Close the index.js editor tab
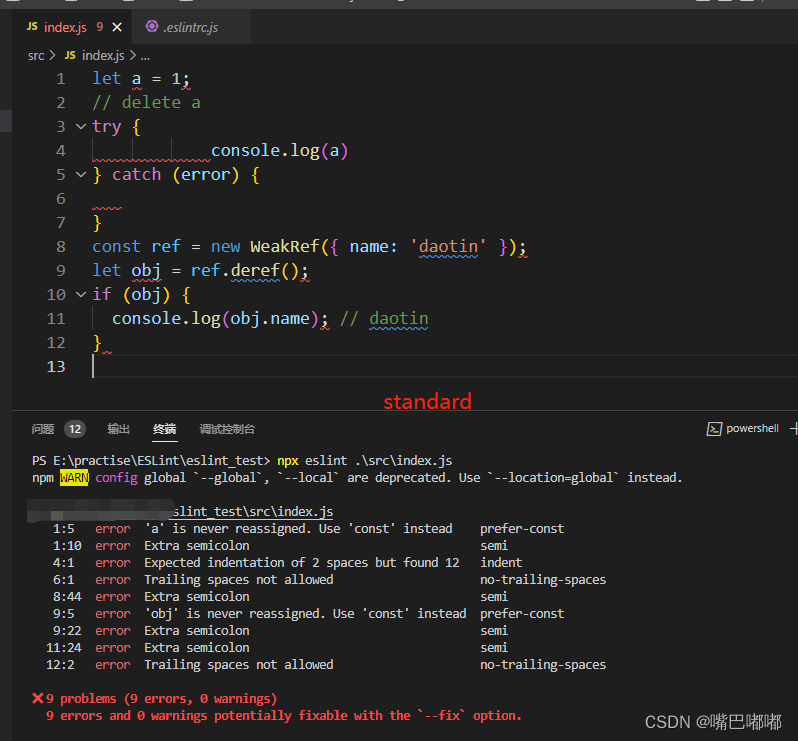 click(119, 27)
